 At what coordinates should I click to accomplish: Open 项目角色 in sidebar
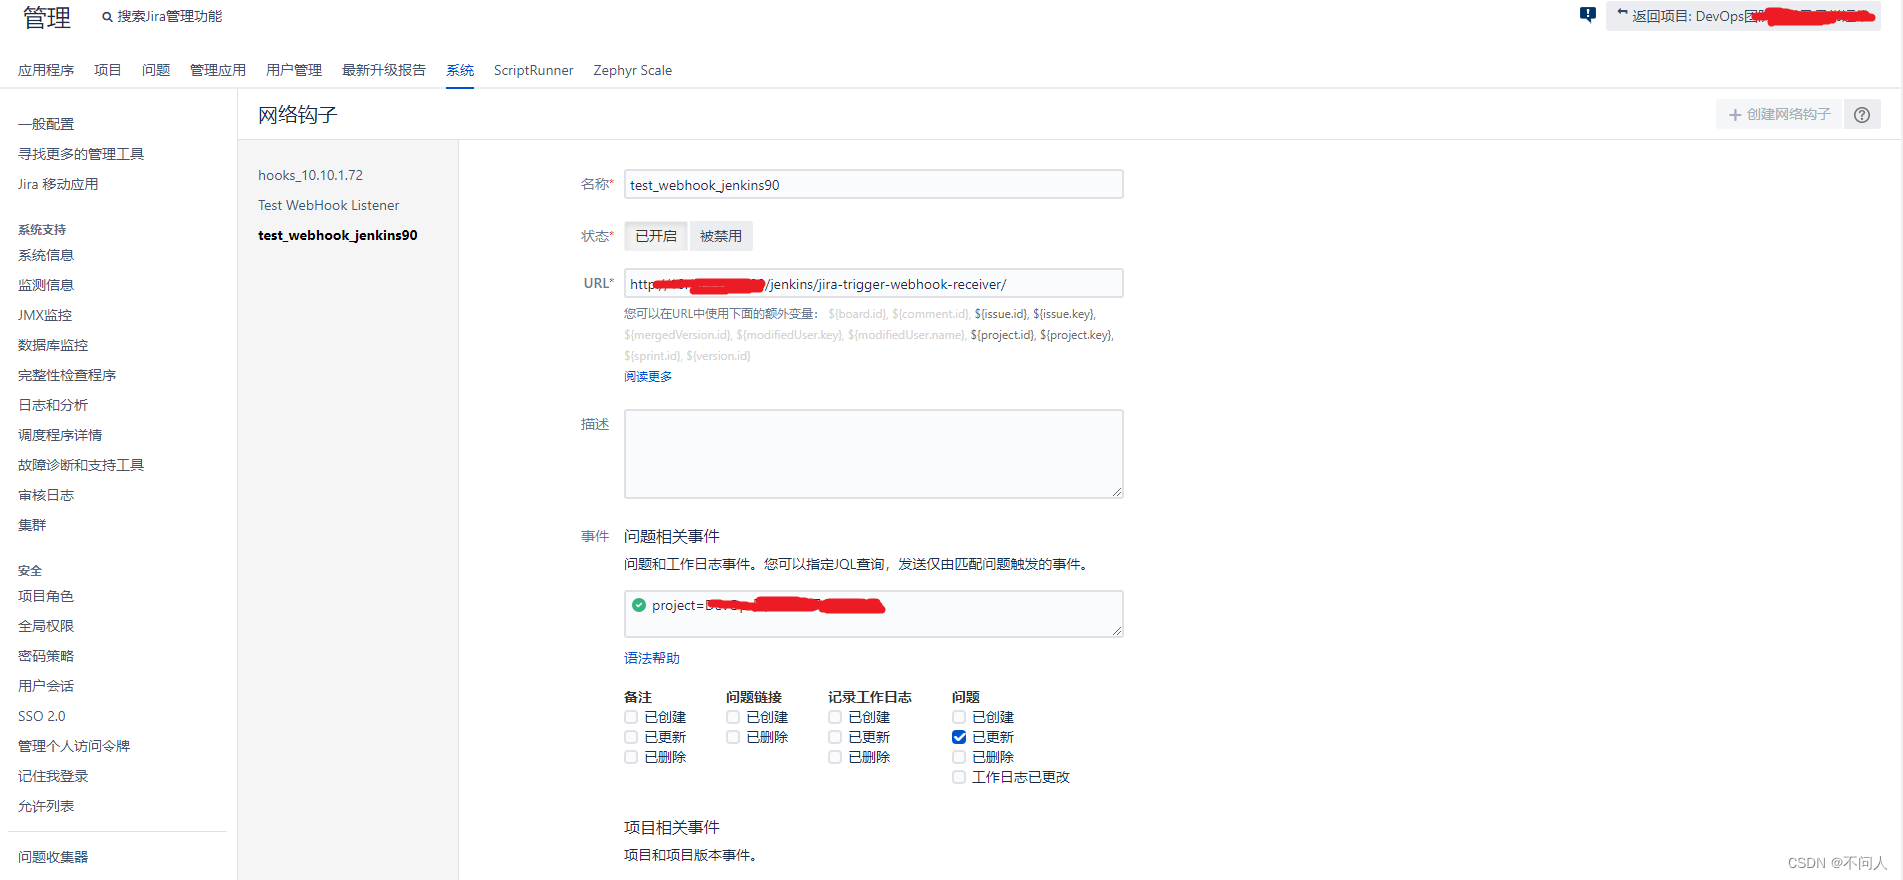46,596
